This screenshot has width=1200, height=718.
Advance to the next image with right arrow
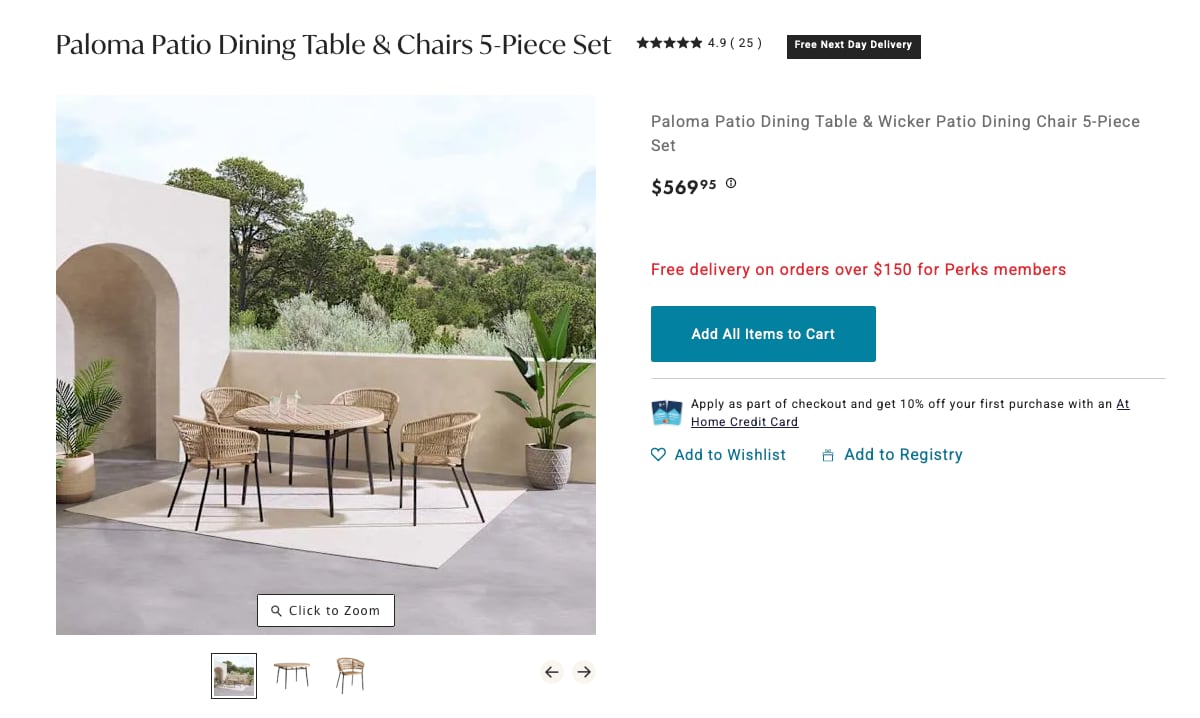click(x=584, y=672)
